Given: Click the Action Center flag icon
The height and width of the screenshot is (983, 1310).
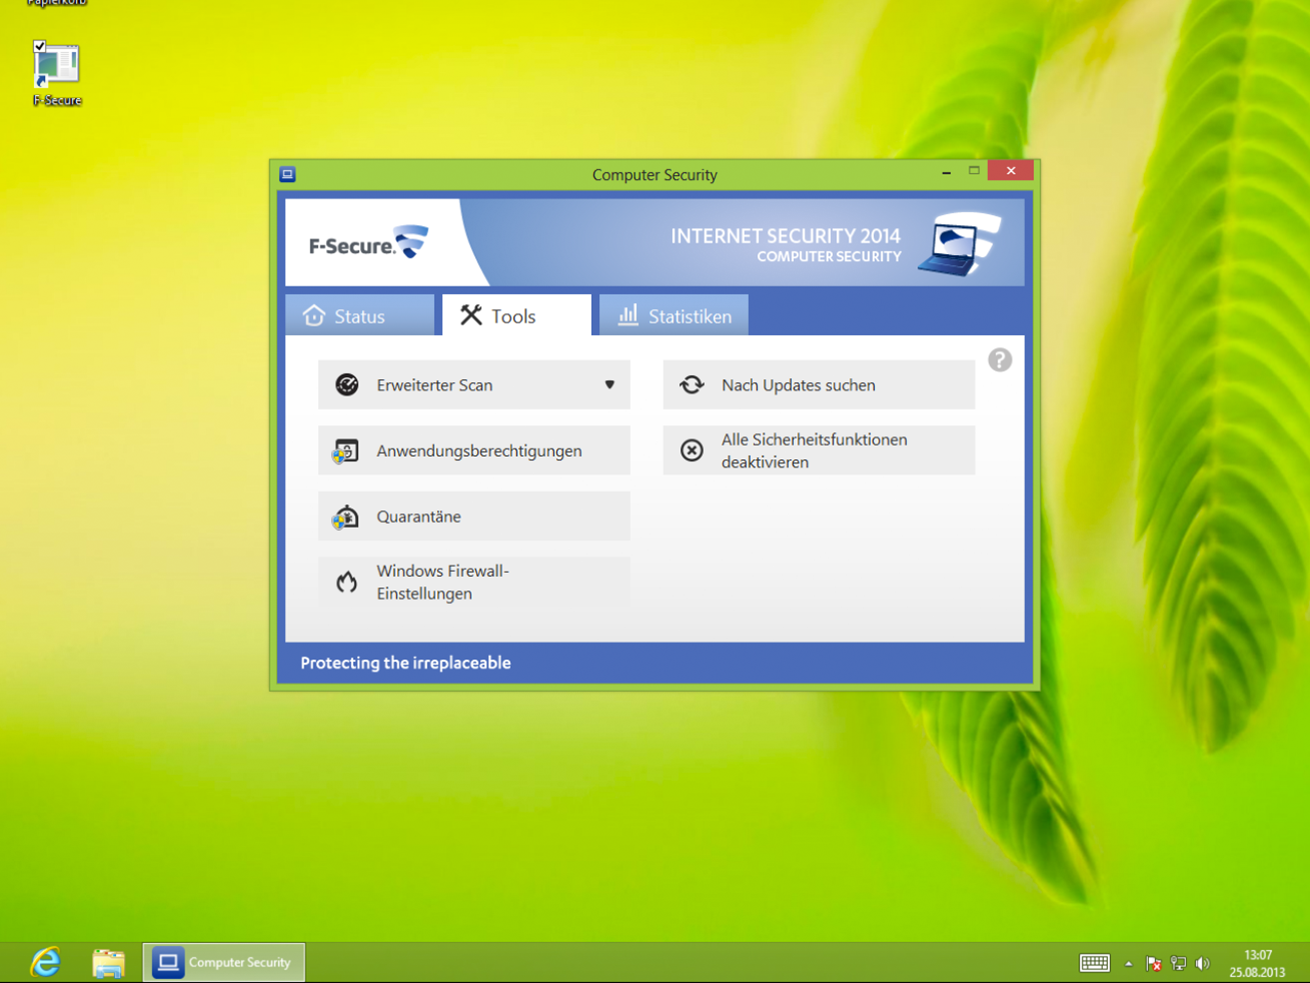Looking at the screenshot, I should click(1154, 964).
